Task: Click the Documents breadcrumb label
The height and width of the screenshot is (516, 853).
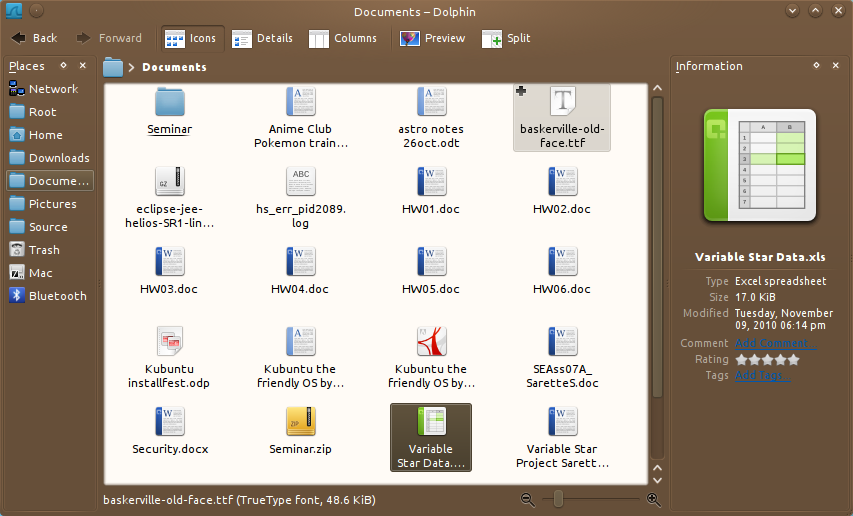Action: click(174, 67)
